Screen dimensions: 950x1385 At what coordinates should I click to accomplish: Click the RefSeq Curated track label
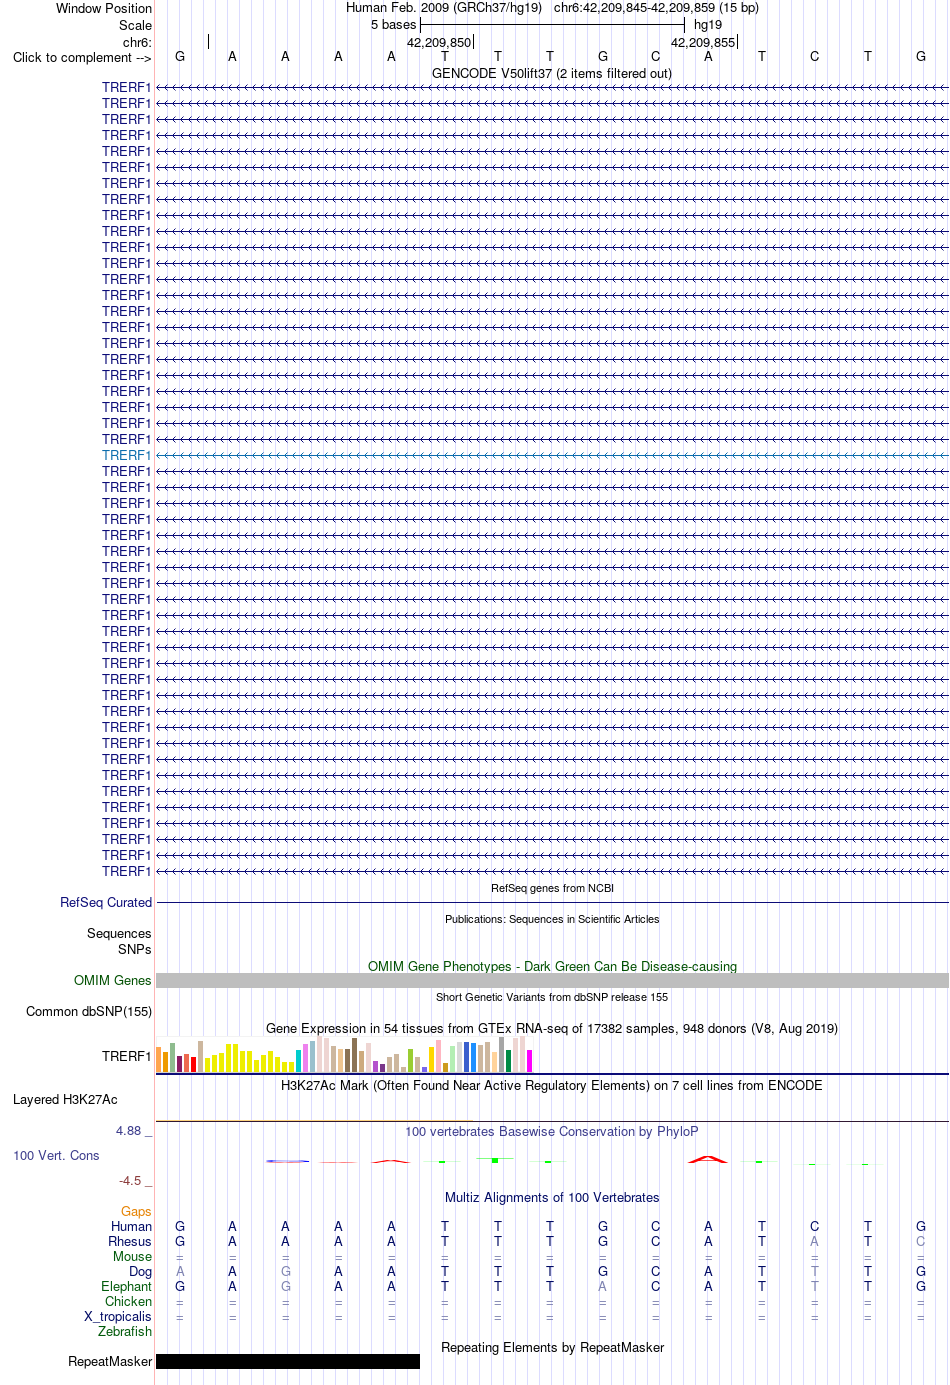click(106, 902)
